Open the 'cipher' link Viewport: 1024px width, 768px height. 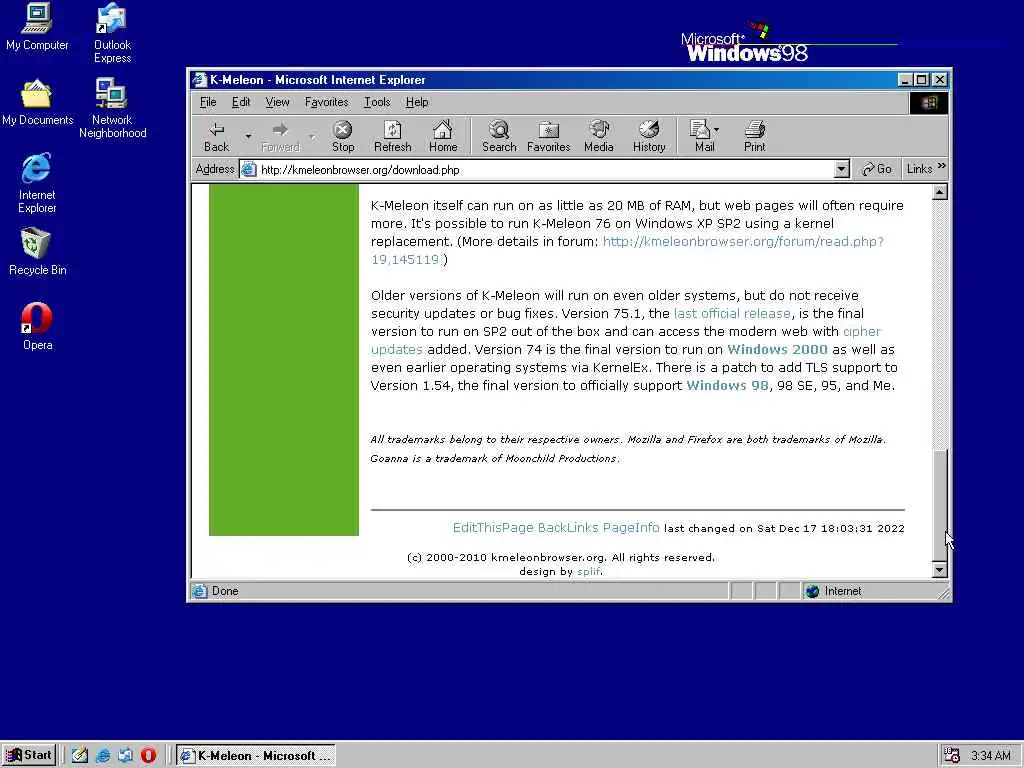point(861,332)
